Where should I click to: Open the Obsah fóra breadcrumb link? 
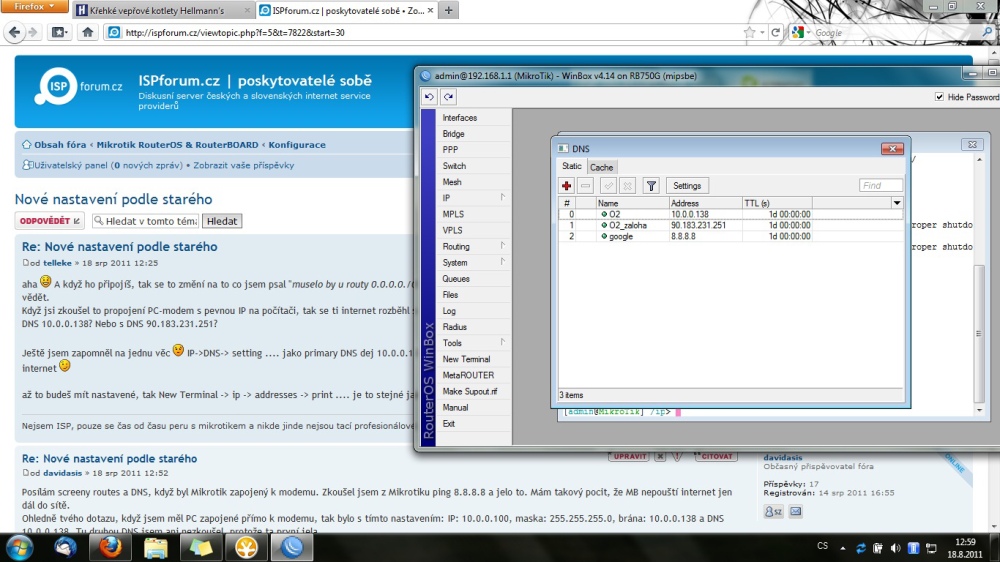[60, 145]
